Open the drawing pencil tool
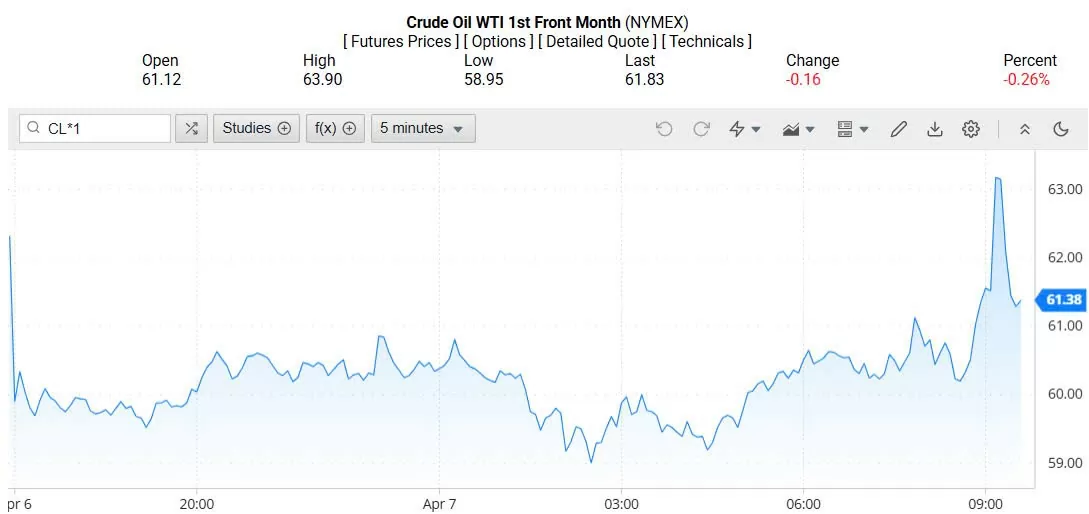 click(x=898, y=129)
